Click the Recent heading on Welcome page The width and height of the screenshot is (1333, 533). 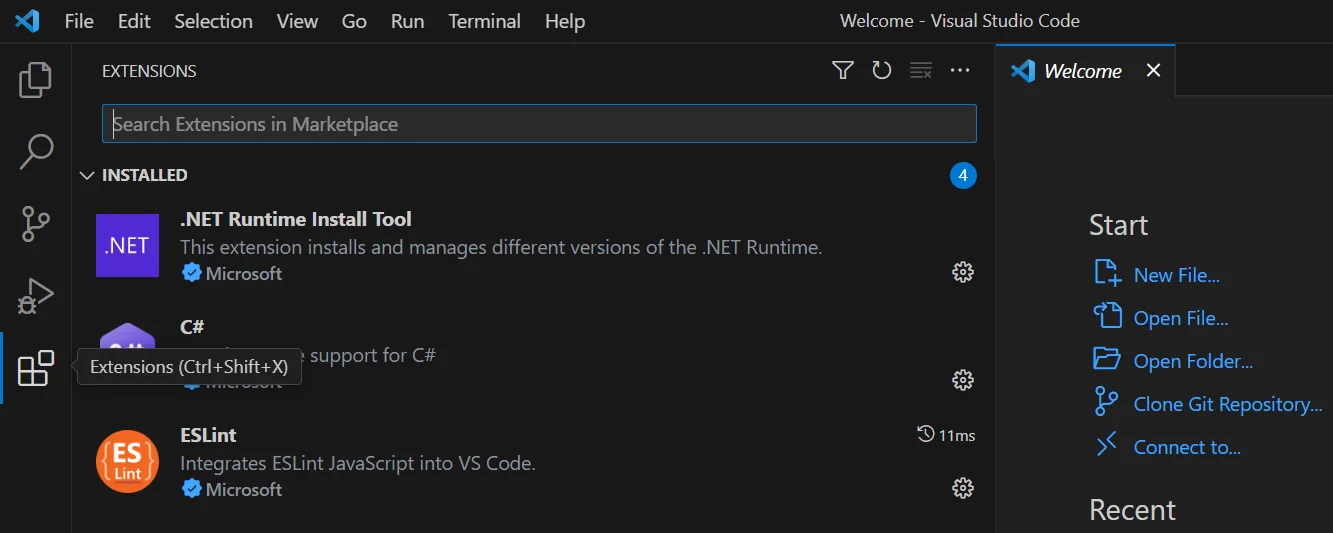[1132, 510]
